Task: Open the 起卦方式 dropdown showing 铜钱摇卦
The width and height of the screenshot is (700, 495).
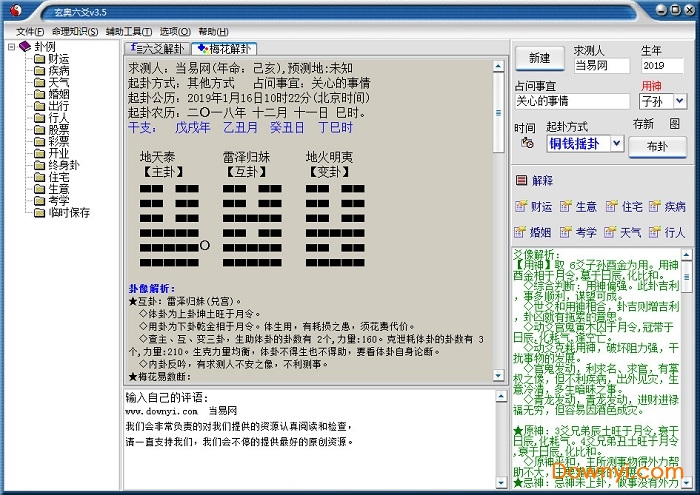Action: 616,144
